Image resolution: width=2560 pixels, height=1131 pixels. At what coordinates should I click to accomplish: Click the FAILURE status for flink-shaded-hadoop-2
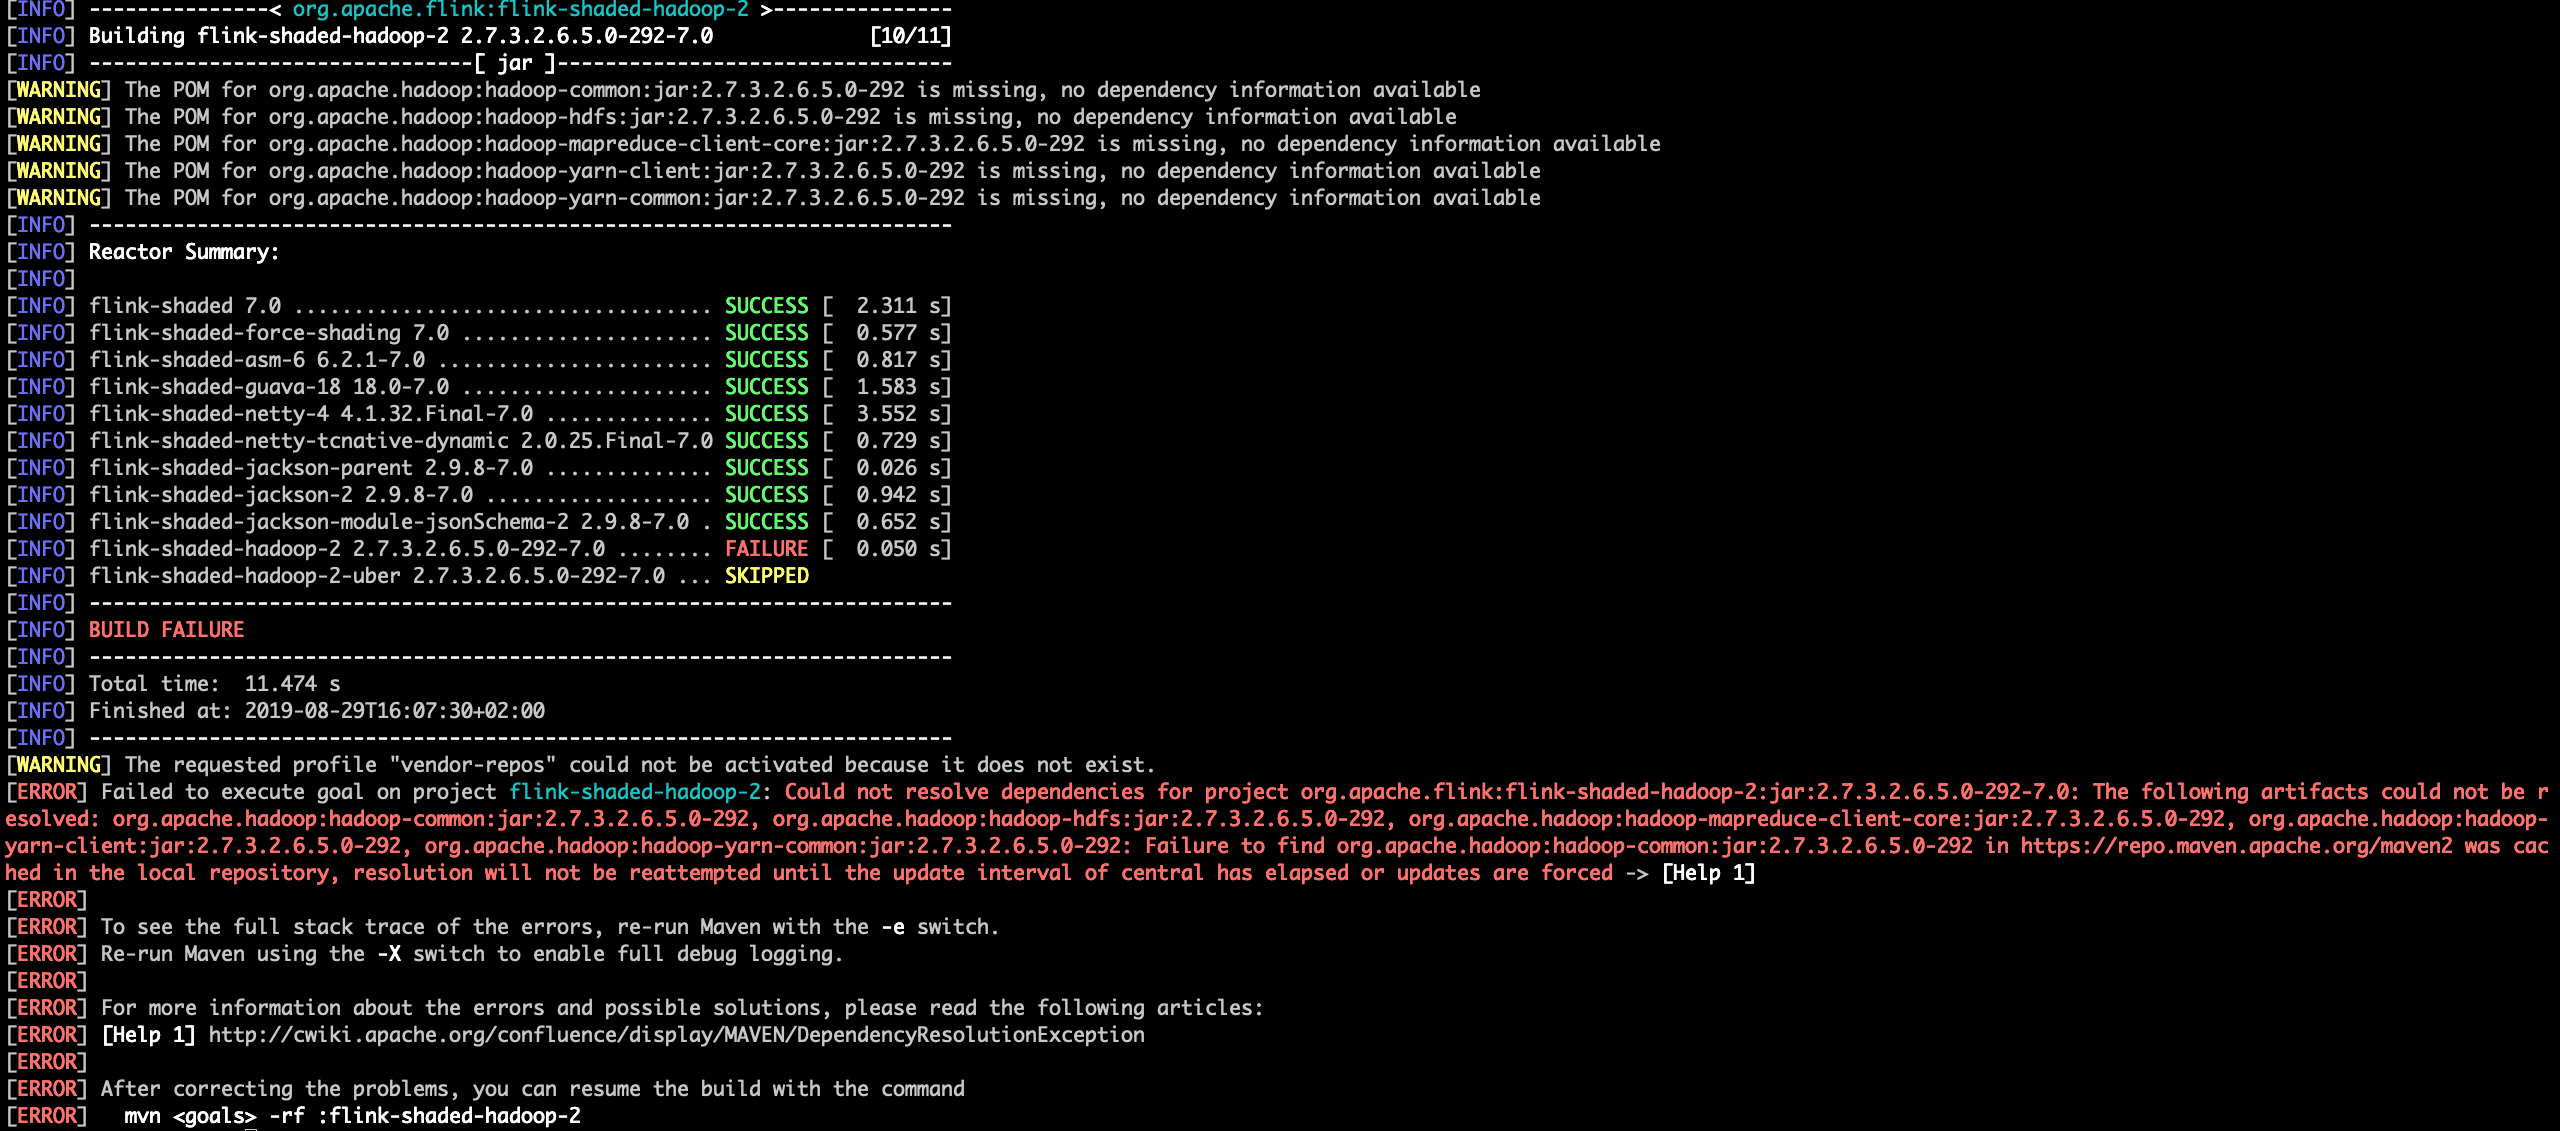point(766,549)
